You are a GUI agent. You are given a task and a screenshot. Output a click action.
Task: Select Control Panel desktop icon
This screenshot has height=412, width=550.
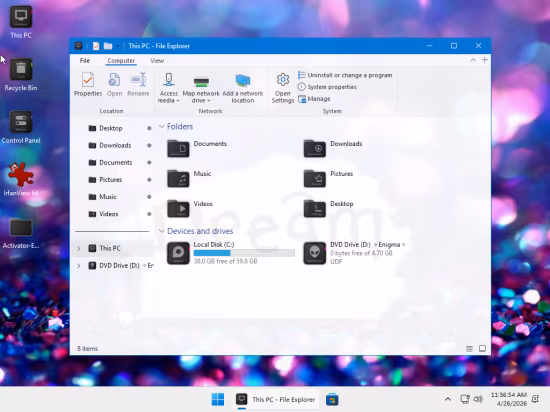[21, 127]
